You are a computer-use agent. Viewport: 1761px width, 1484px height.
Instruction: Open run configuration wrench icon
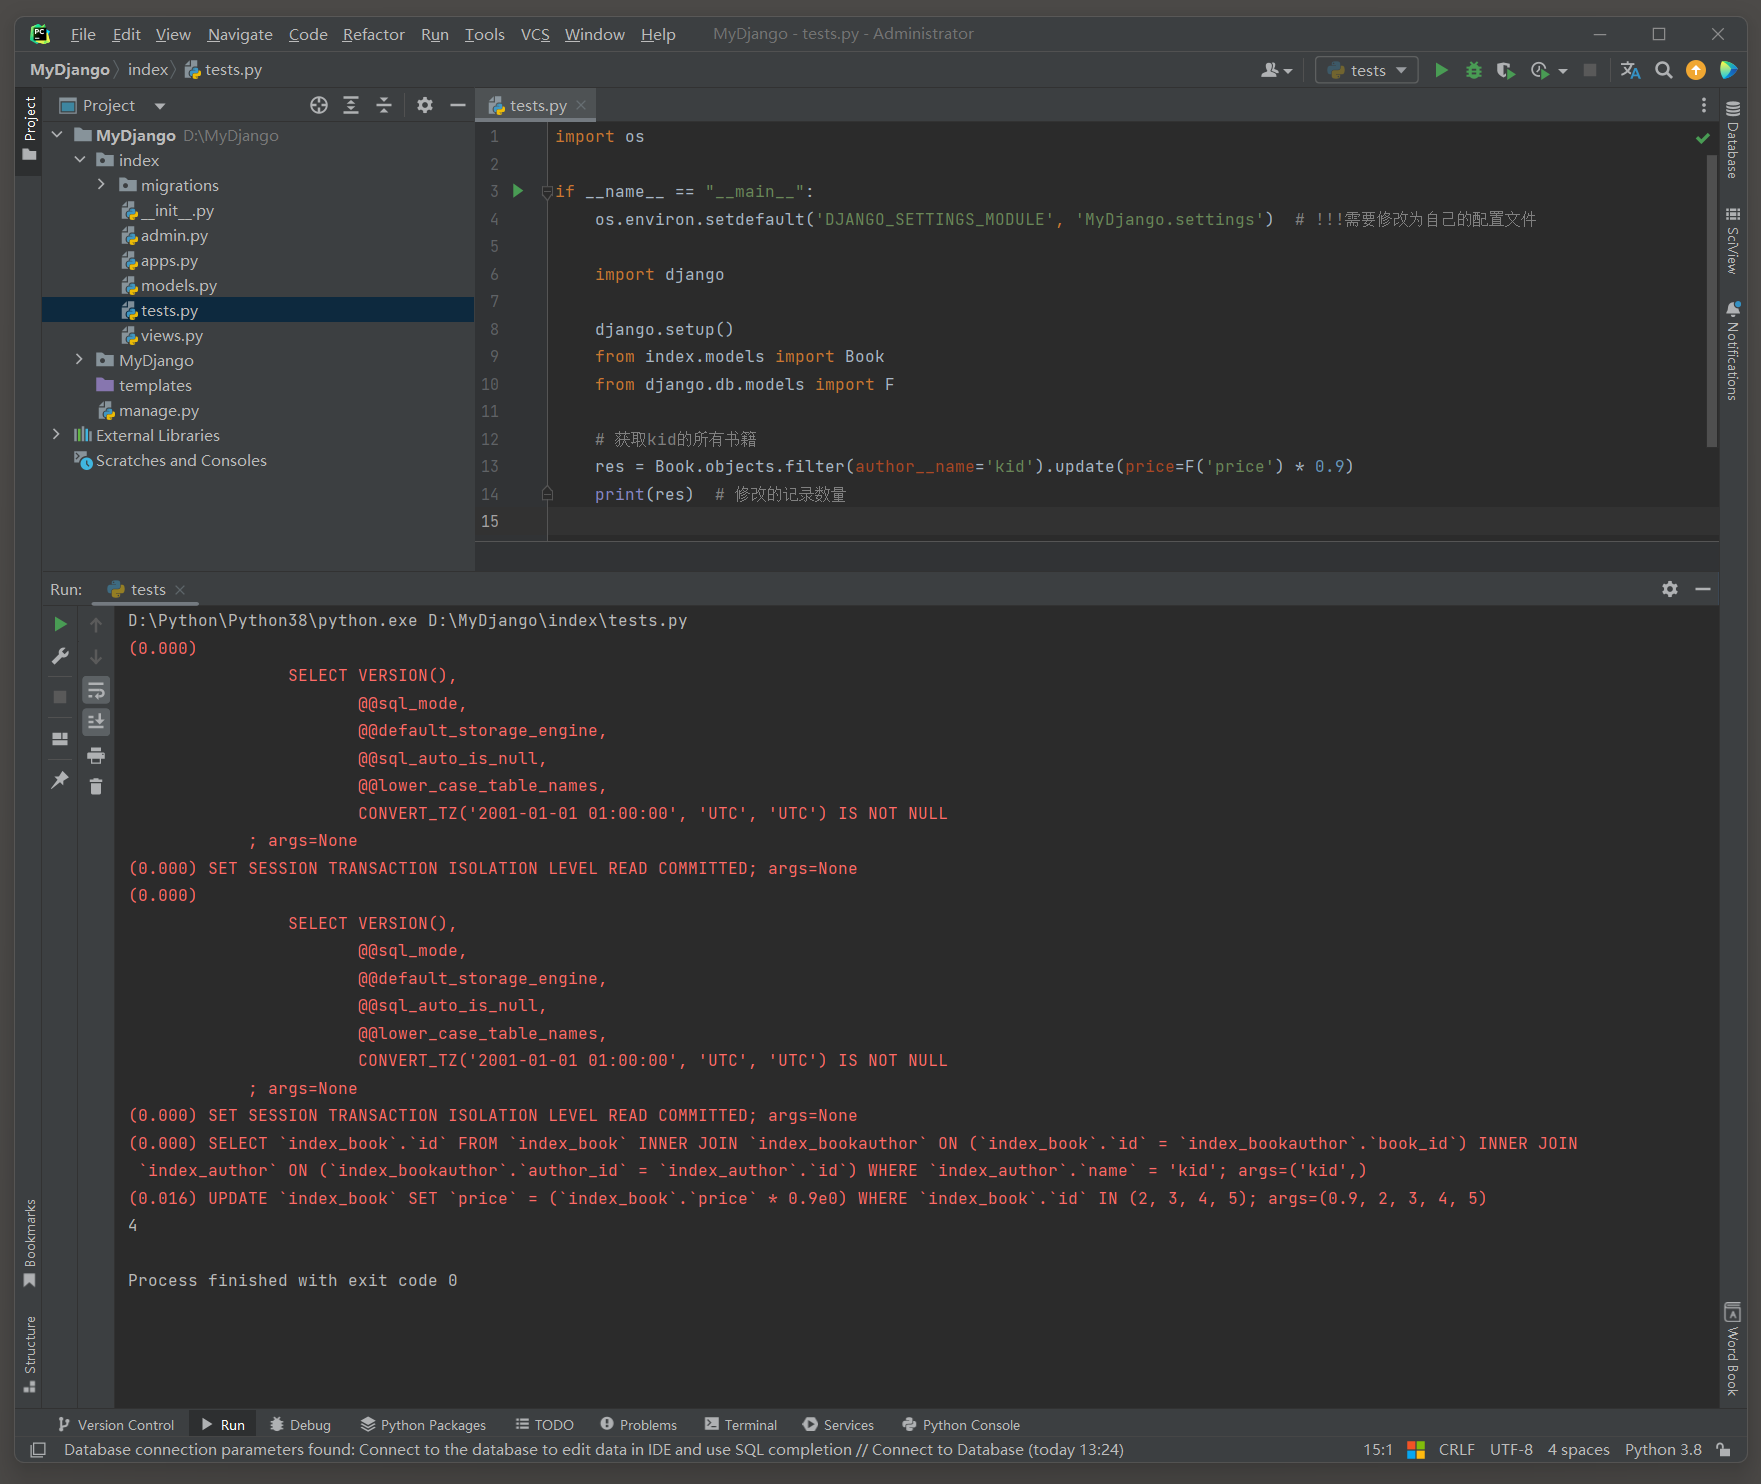coord(60,656)
